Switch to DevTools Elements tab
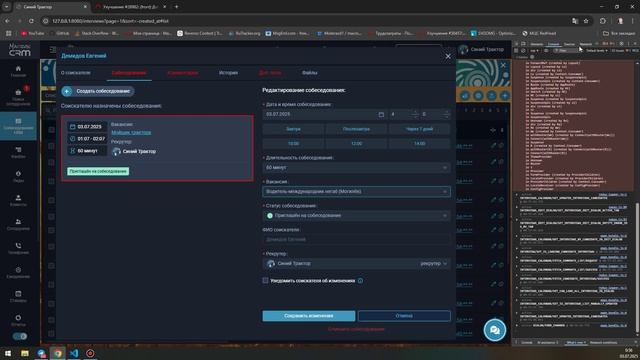640x360 pixels. (x=537, y=44)
